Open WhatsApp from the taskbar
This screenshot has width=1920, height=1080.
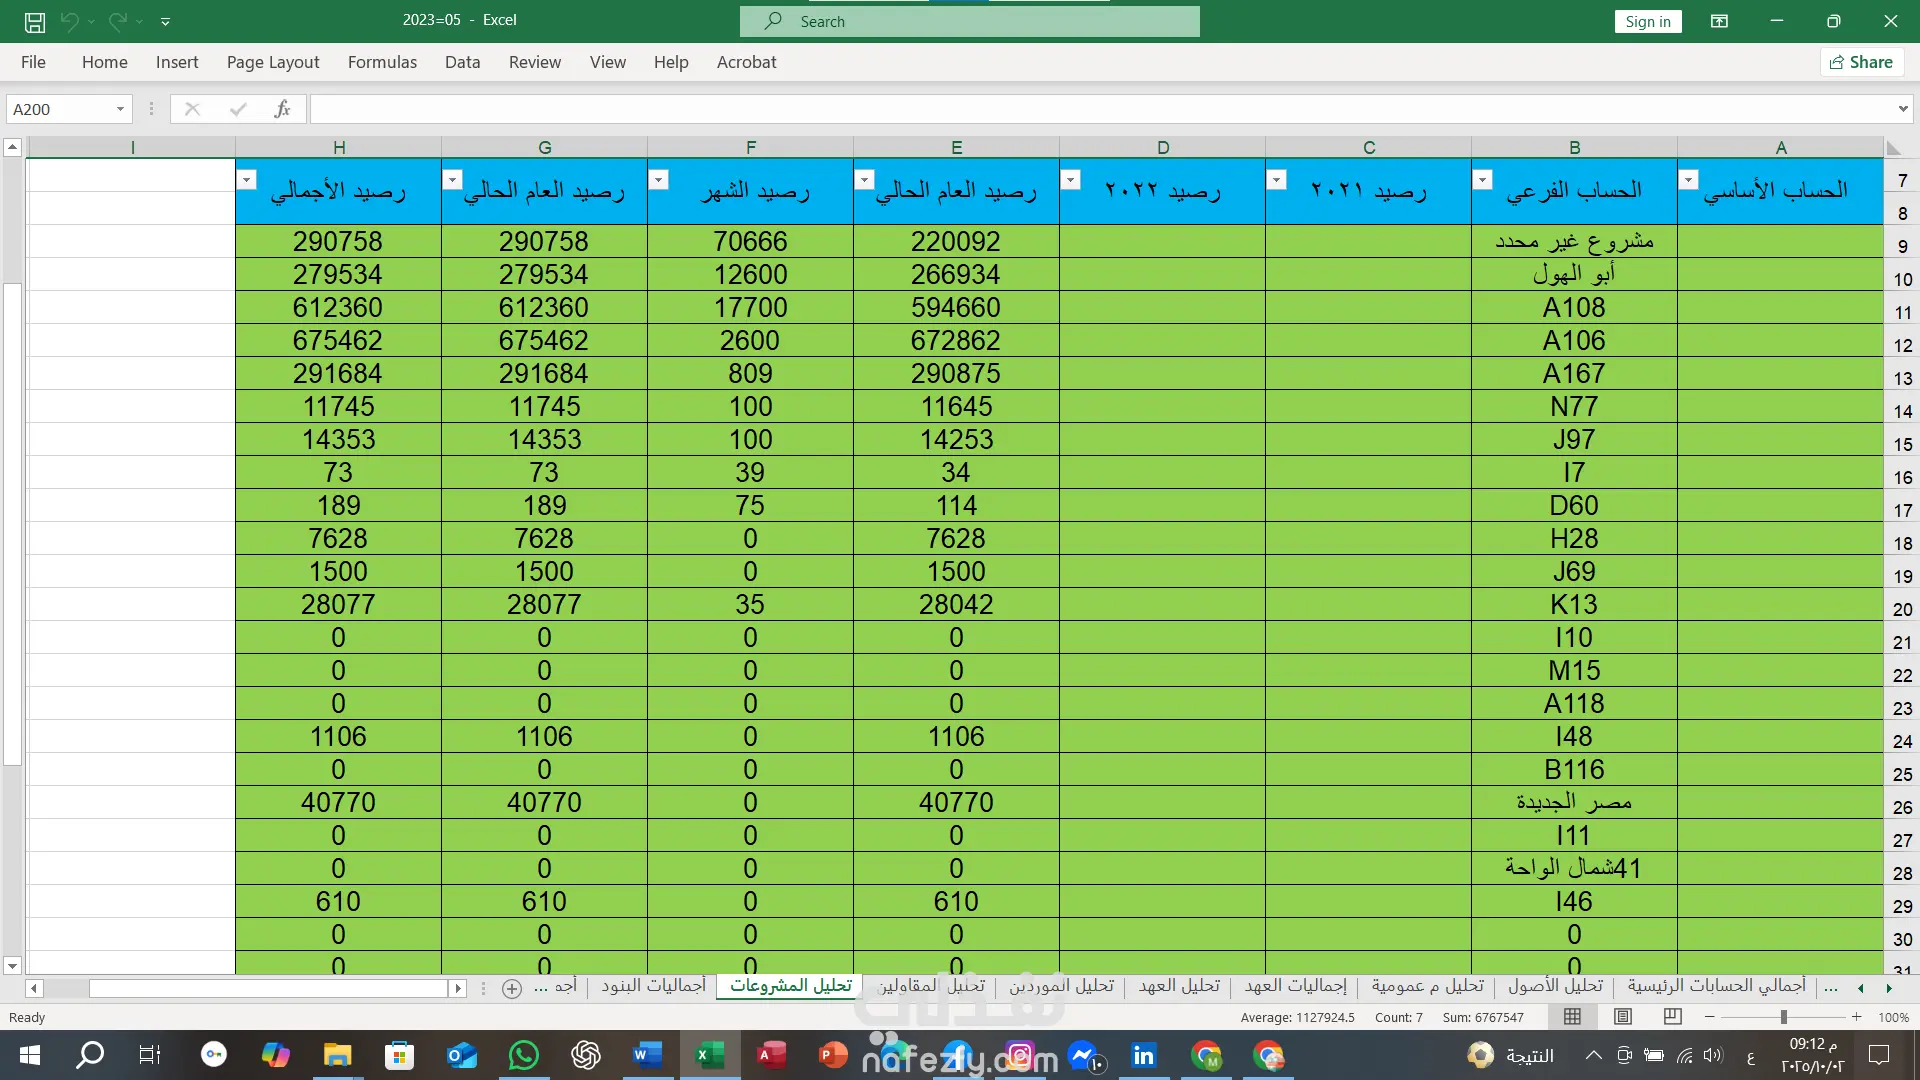coord(523,1055)
